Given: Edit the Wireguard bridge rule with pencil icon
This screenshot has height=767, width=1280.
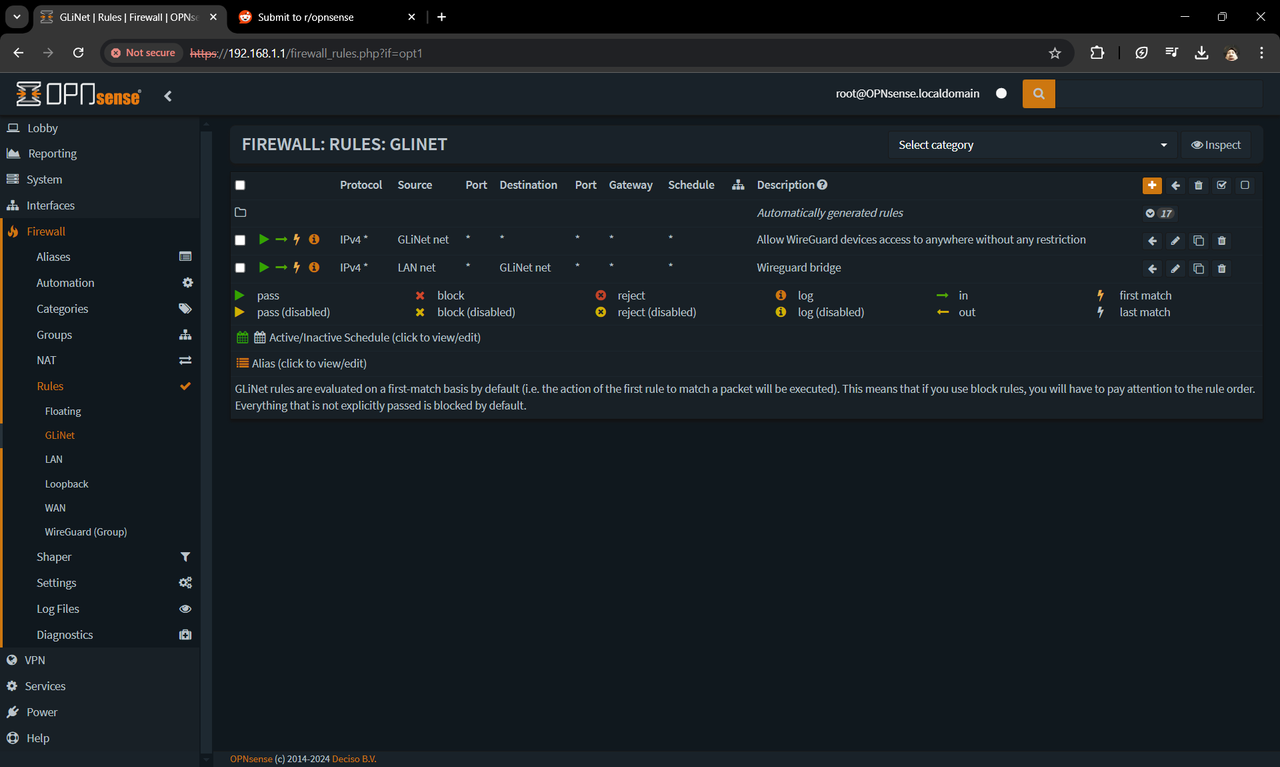Looking at the screenshot, I should [x=1175, y=268].
